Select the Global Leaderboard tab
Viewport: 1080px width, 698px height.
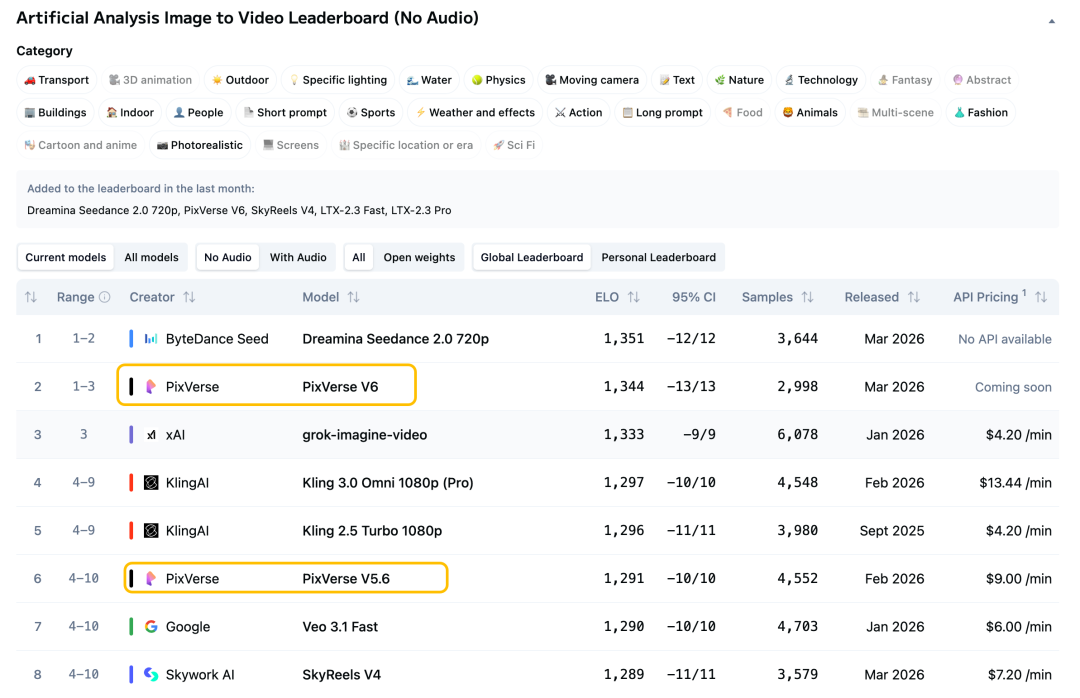click(x=531, y=257)
